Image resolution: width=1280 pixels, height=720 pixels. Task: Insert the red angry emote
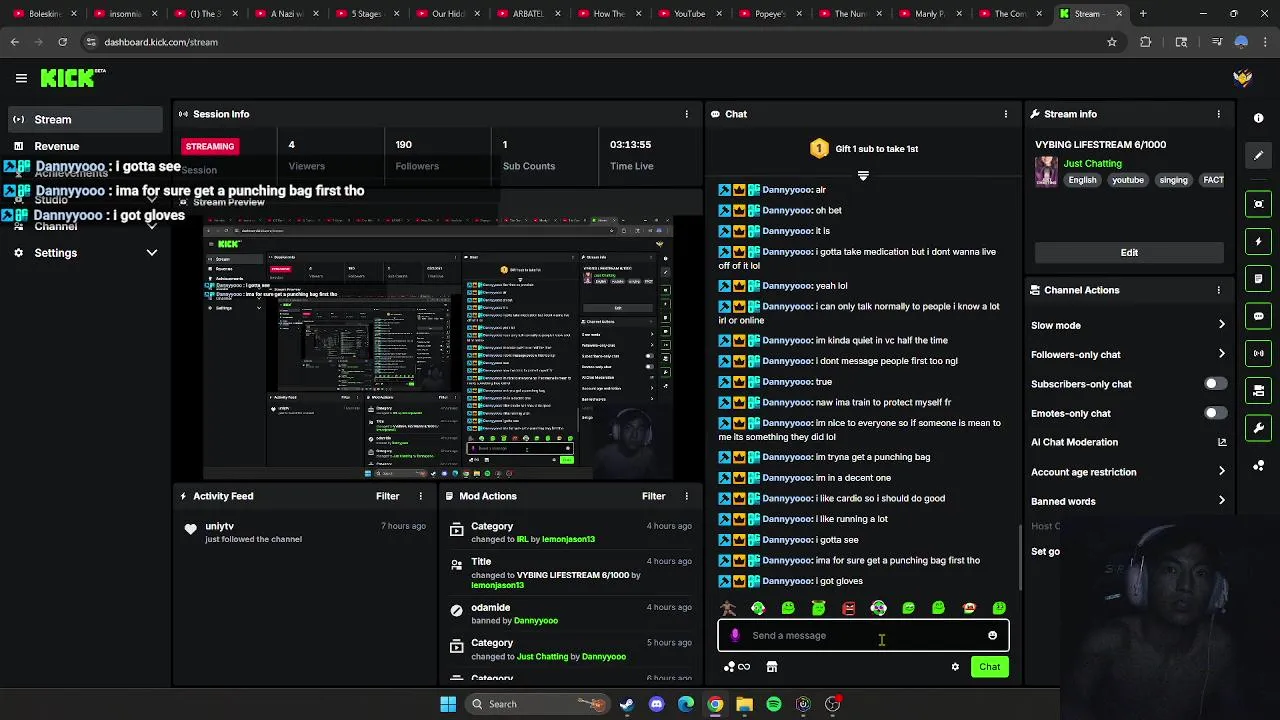[848, 608]
